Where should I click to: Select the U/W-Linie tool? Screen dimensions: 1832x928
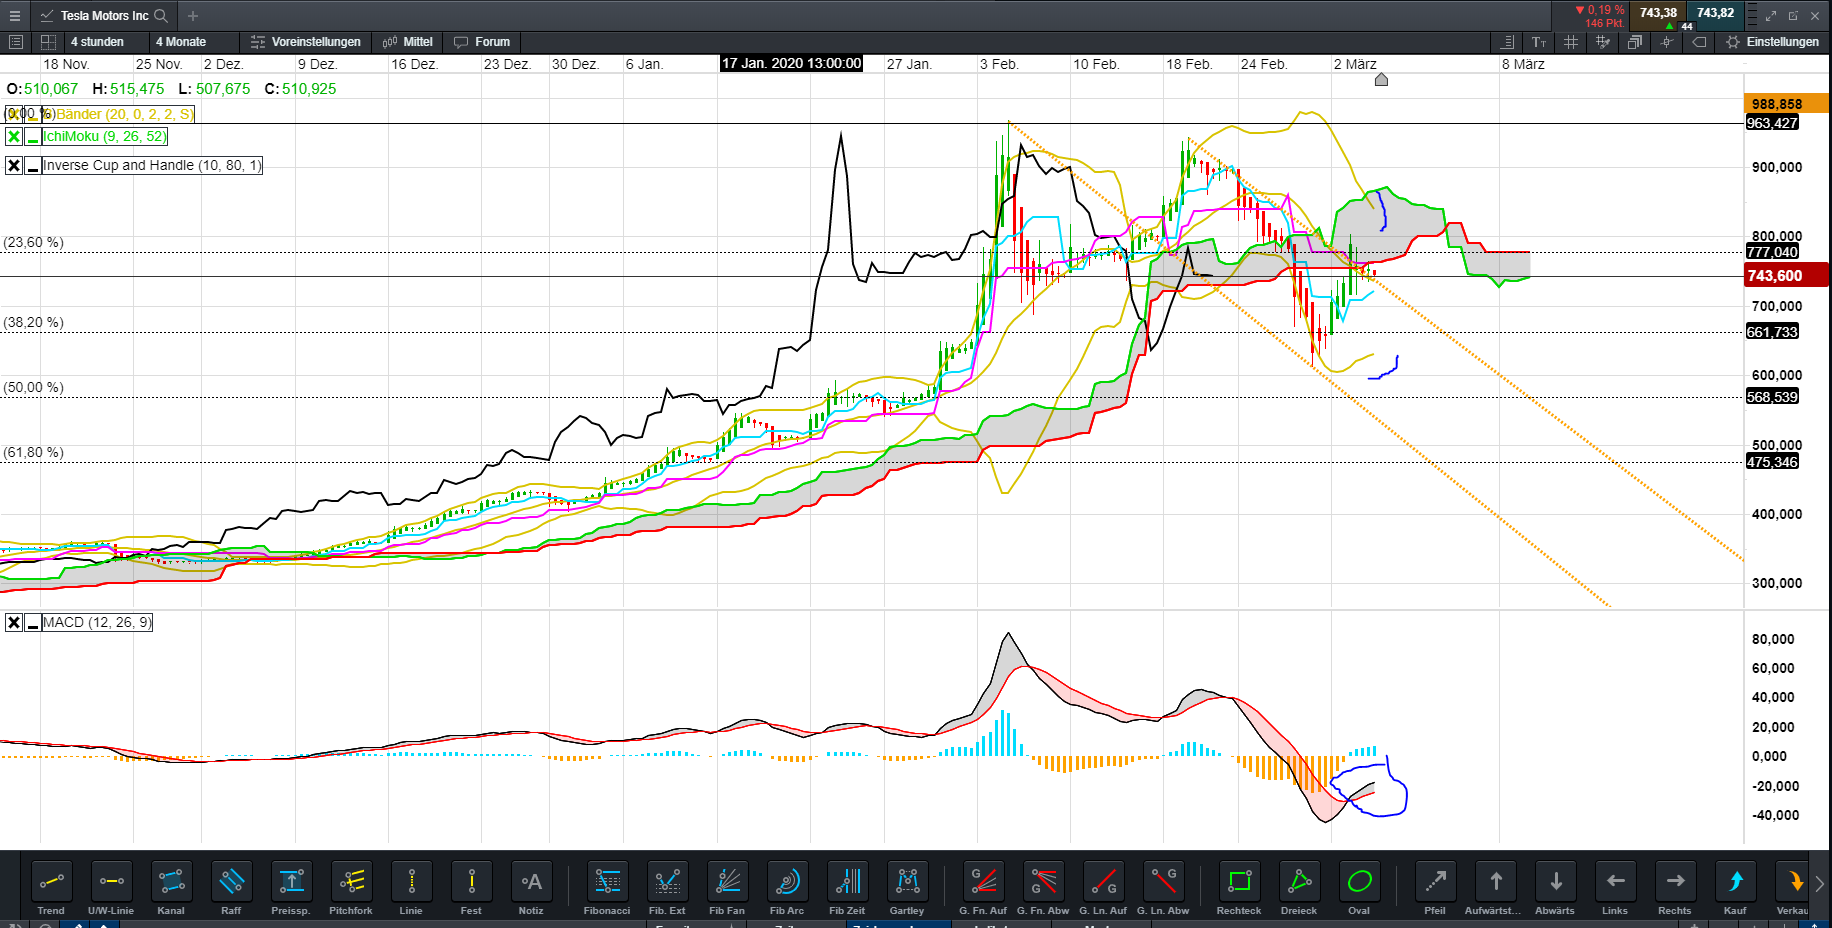(111, 888)
